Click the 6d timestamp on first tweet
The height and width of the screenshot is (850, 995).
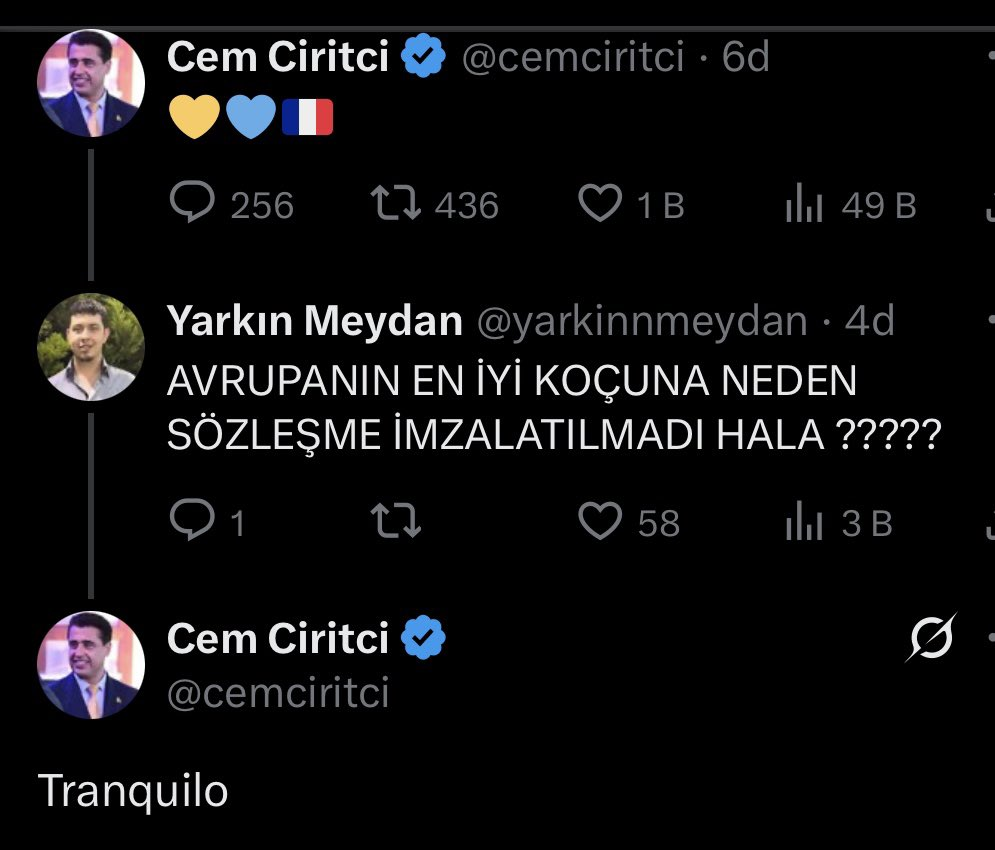pos(746,58)
